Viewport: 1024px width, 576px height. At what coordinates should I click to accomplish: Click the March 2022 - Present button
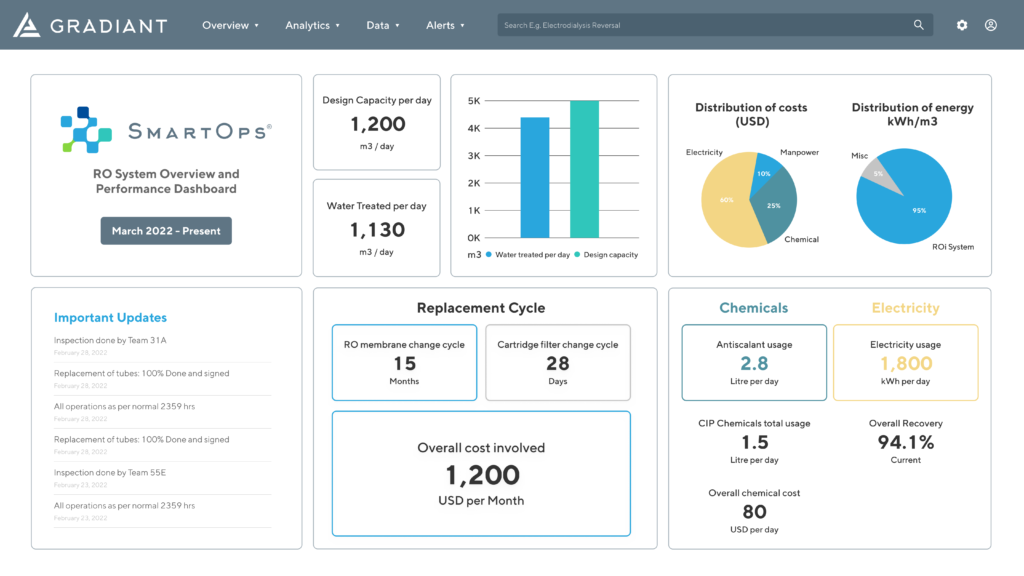(166, 231)
